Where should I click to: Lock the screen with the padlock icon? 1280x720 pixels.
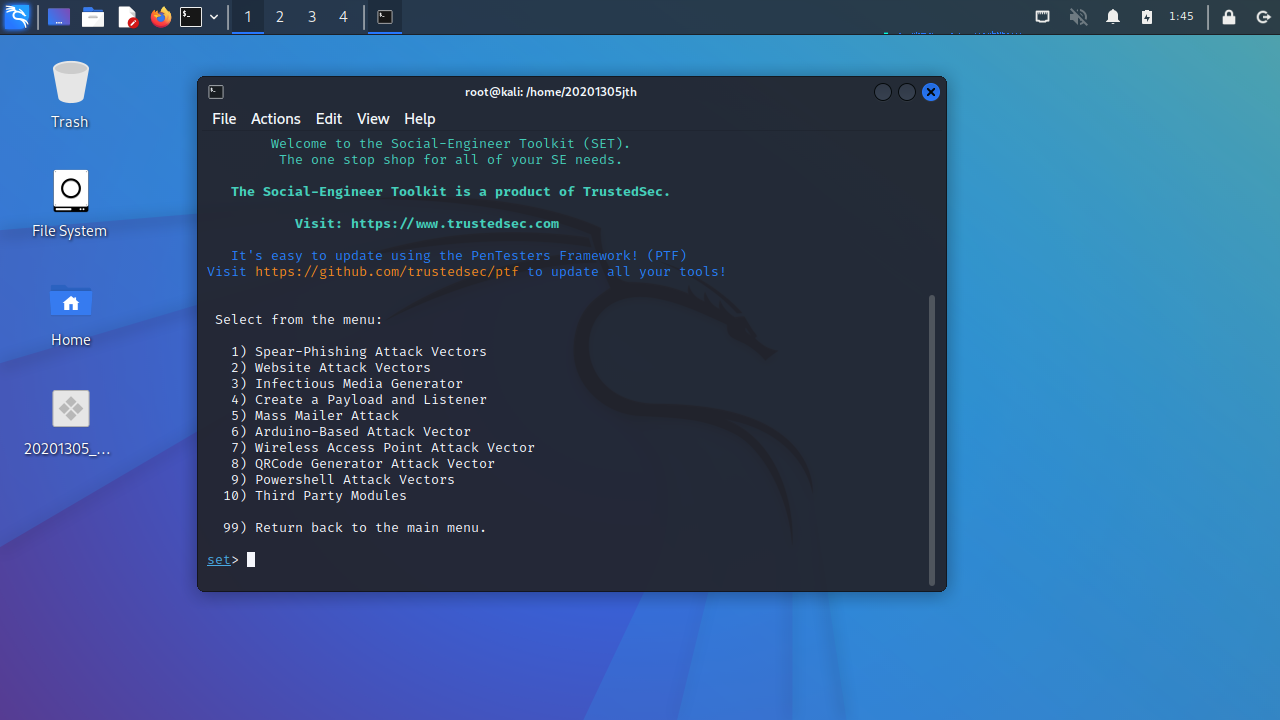tap(1229, 17)
